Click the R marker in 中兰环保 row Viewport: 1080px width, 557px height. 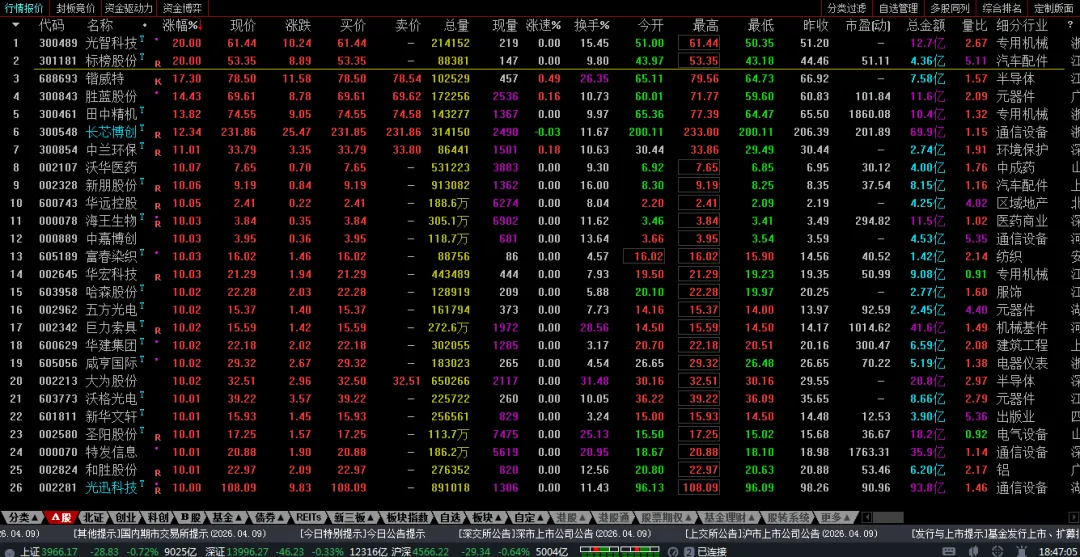tap(158, 153)
